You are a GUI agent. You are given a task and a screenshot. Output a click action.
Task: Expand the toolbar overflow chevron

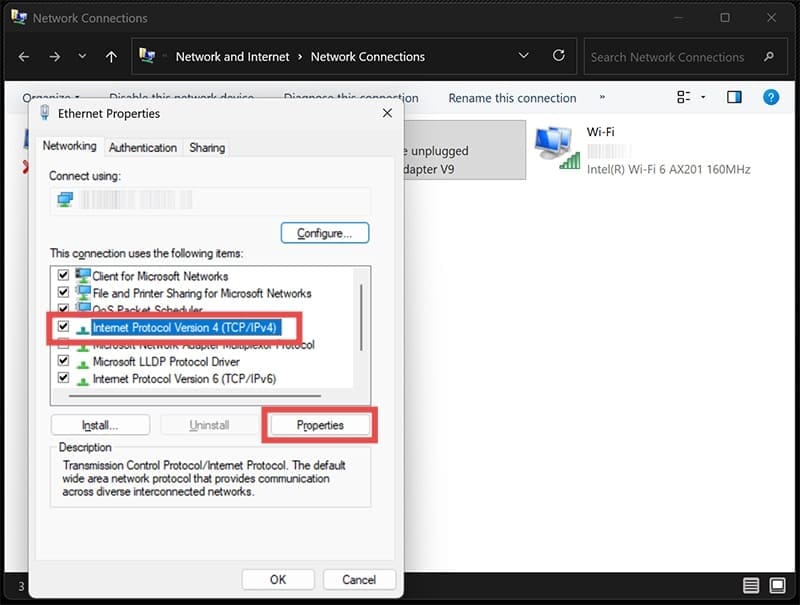click(602, 98)
